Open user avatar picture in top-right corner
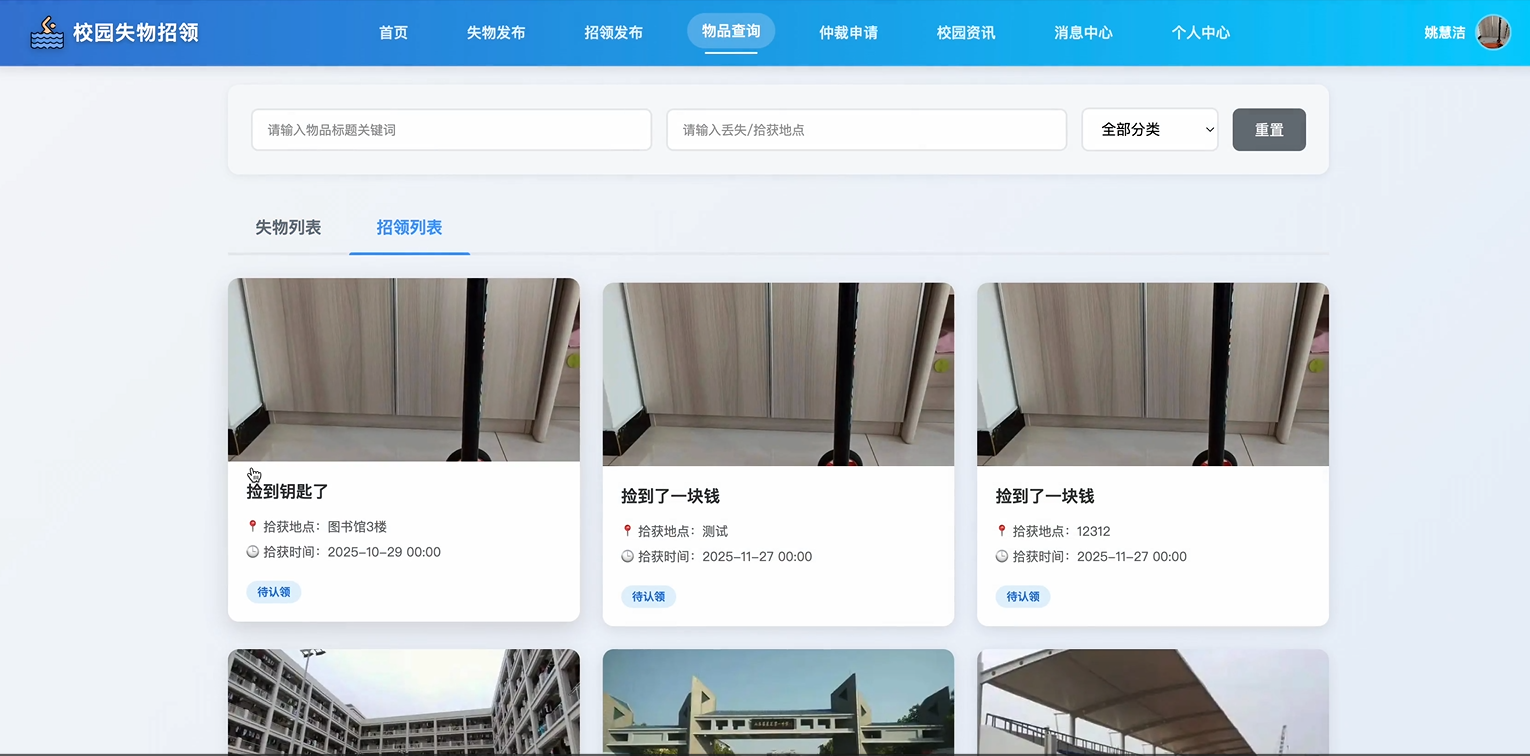The height and width of the screenshot is (756, 1530). [x=1493, y=32]
